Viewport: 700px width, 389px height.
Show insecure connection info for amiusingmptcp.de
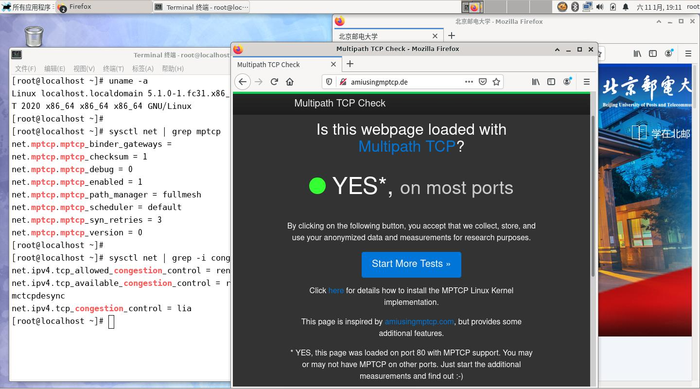[343, 82]
